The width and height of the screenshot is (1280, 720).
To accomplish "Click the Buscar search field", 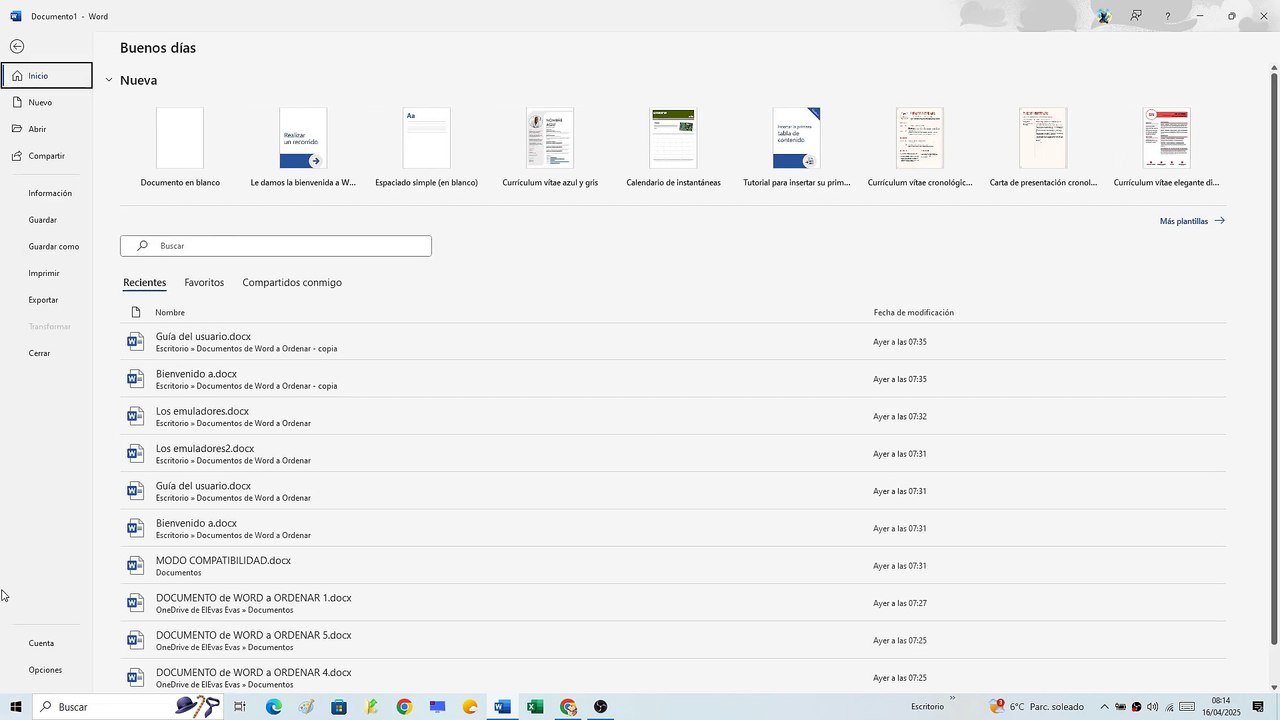I will pos(276,246).
